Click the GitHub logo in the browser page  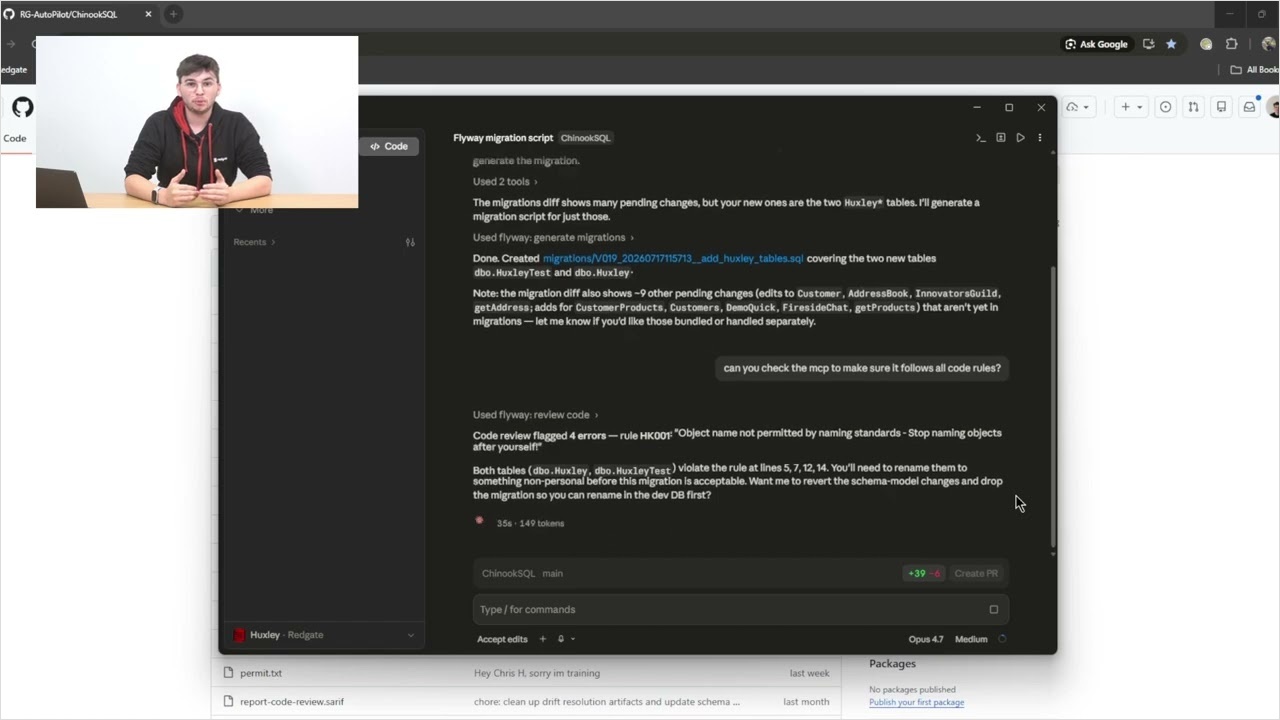point(22,107)
